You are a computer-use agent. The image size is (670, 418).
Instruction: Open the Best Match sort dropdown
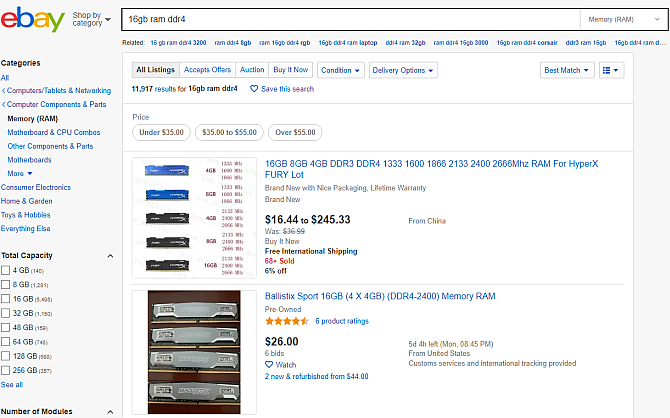click(x=567, y=70)
